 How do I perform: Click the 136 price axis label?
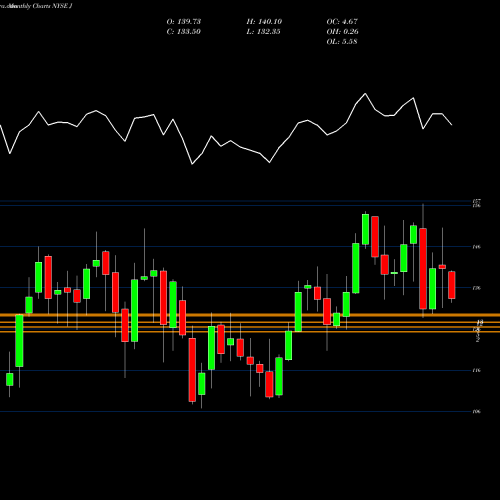(x=477, y=288)
